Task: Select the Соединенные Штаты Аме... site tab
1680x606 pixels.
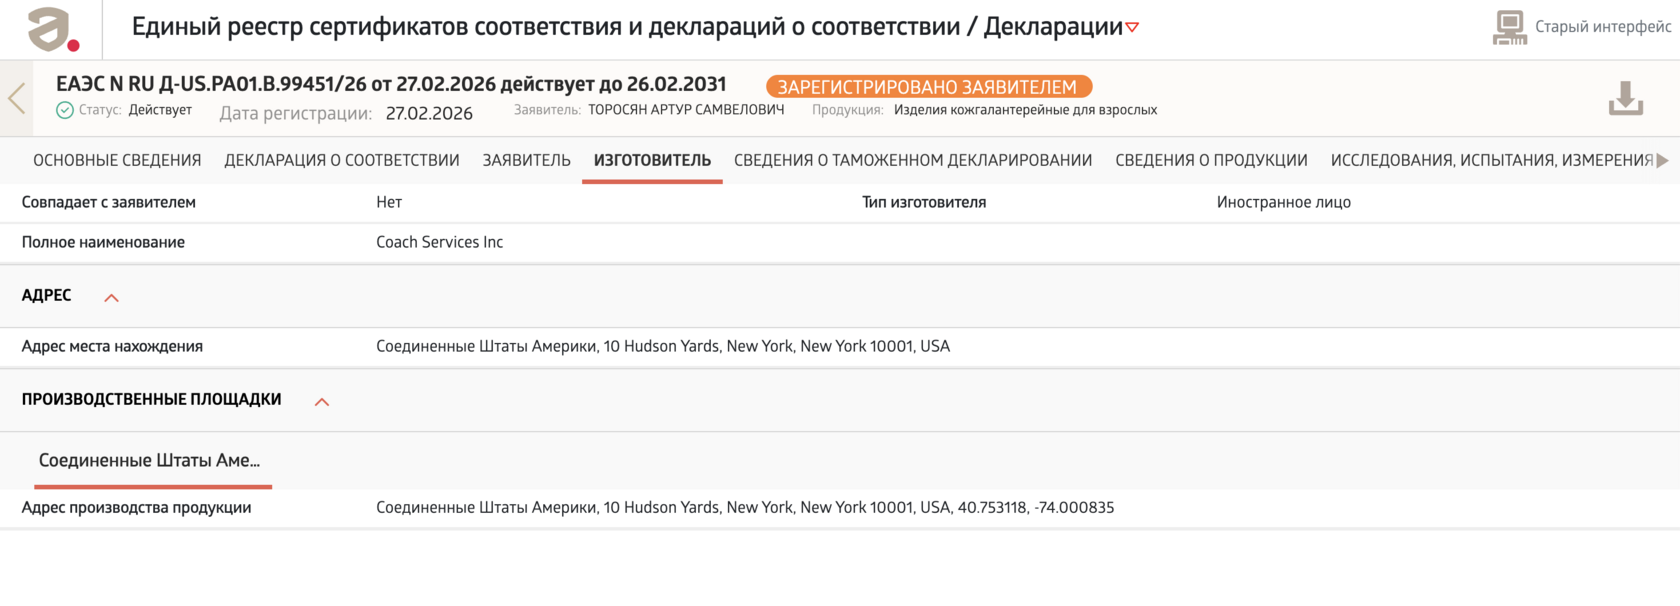Action: tap(150, 461)
